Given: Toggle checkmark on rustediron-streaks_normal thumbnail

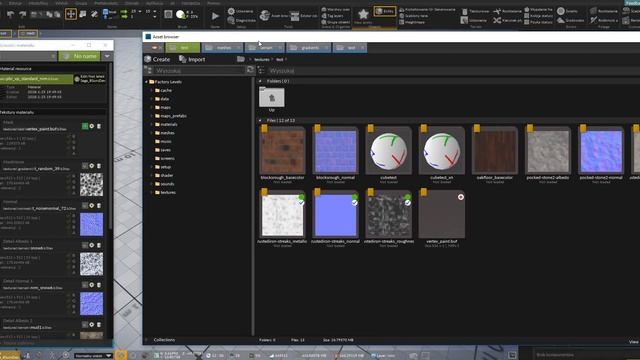Looking at the screenshot, I should pyautogui.click(x=355, y=202).
